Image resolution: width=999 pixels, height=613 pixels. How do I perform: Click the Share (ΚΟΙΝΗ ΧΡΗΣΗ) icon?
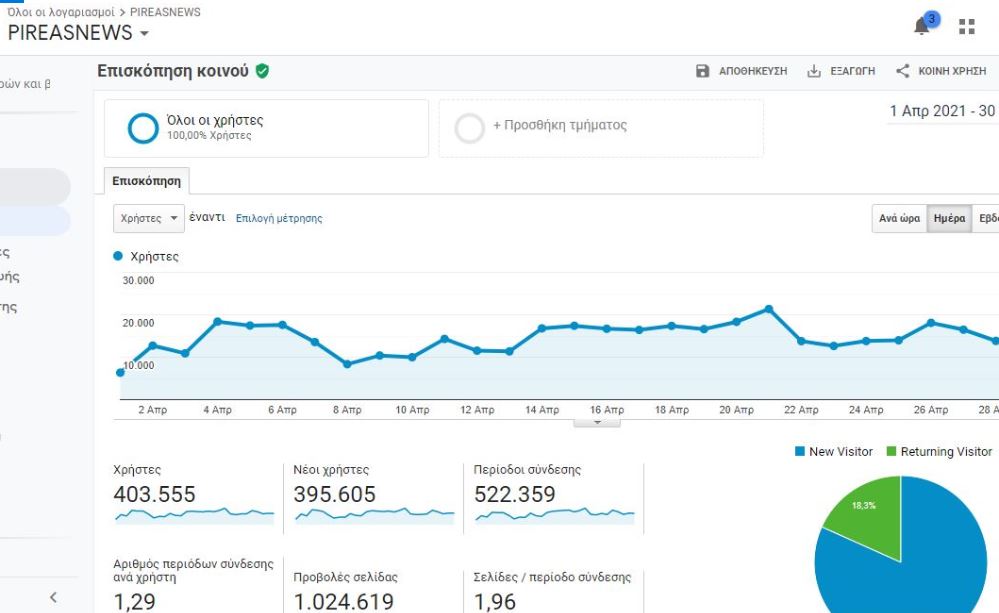pos(902,71)
